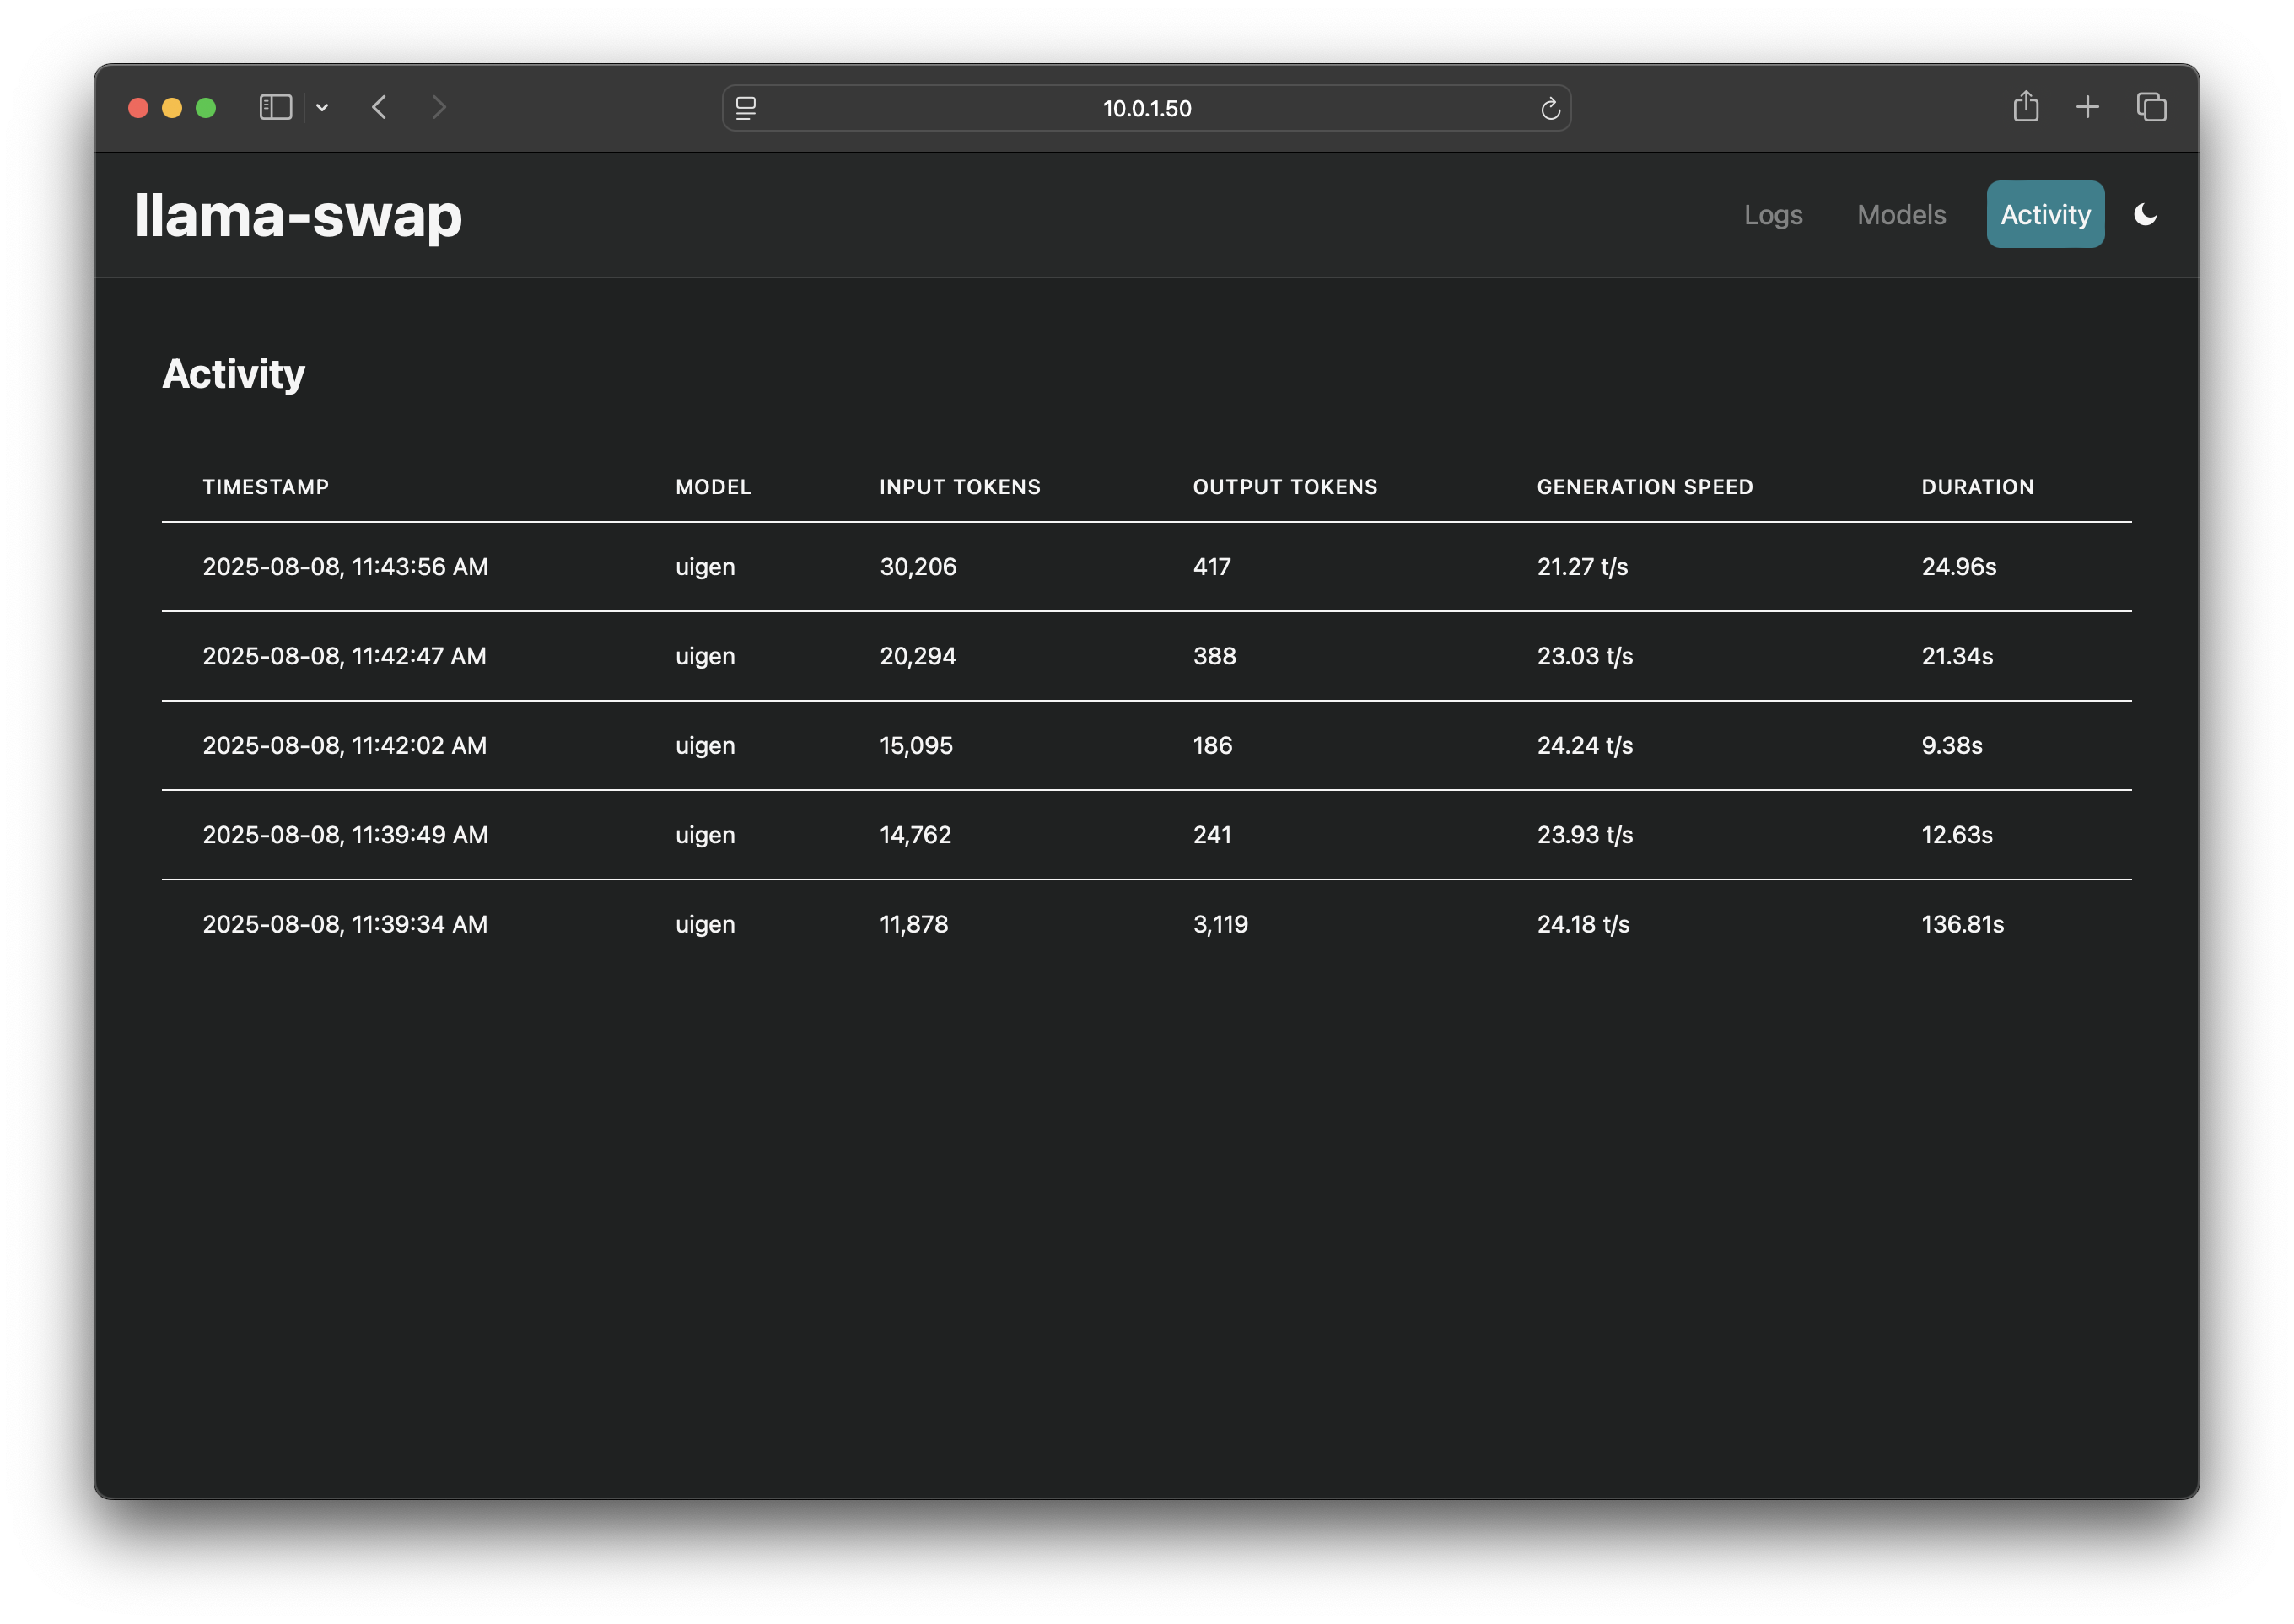The width and height of the screenshot is (2294, 1624).
Task: Click the Timestamp column header
Action: (x=266, y=487)
